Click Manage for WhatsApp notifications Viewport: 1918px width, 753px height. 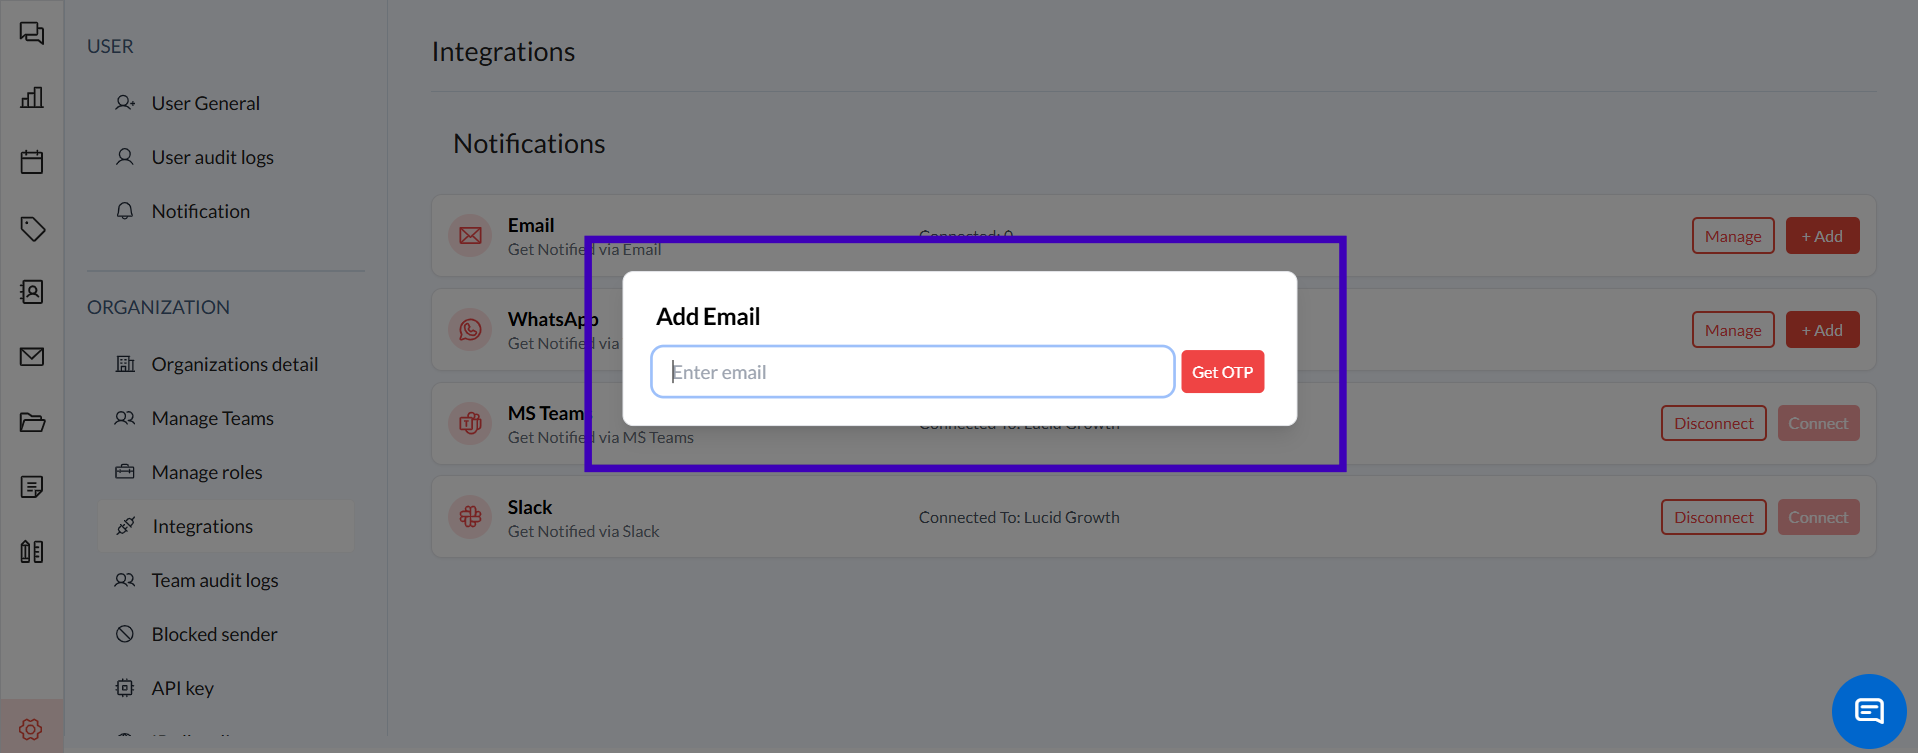click(1732, 330)
